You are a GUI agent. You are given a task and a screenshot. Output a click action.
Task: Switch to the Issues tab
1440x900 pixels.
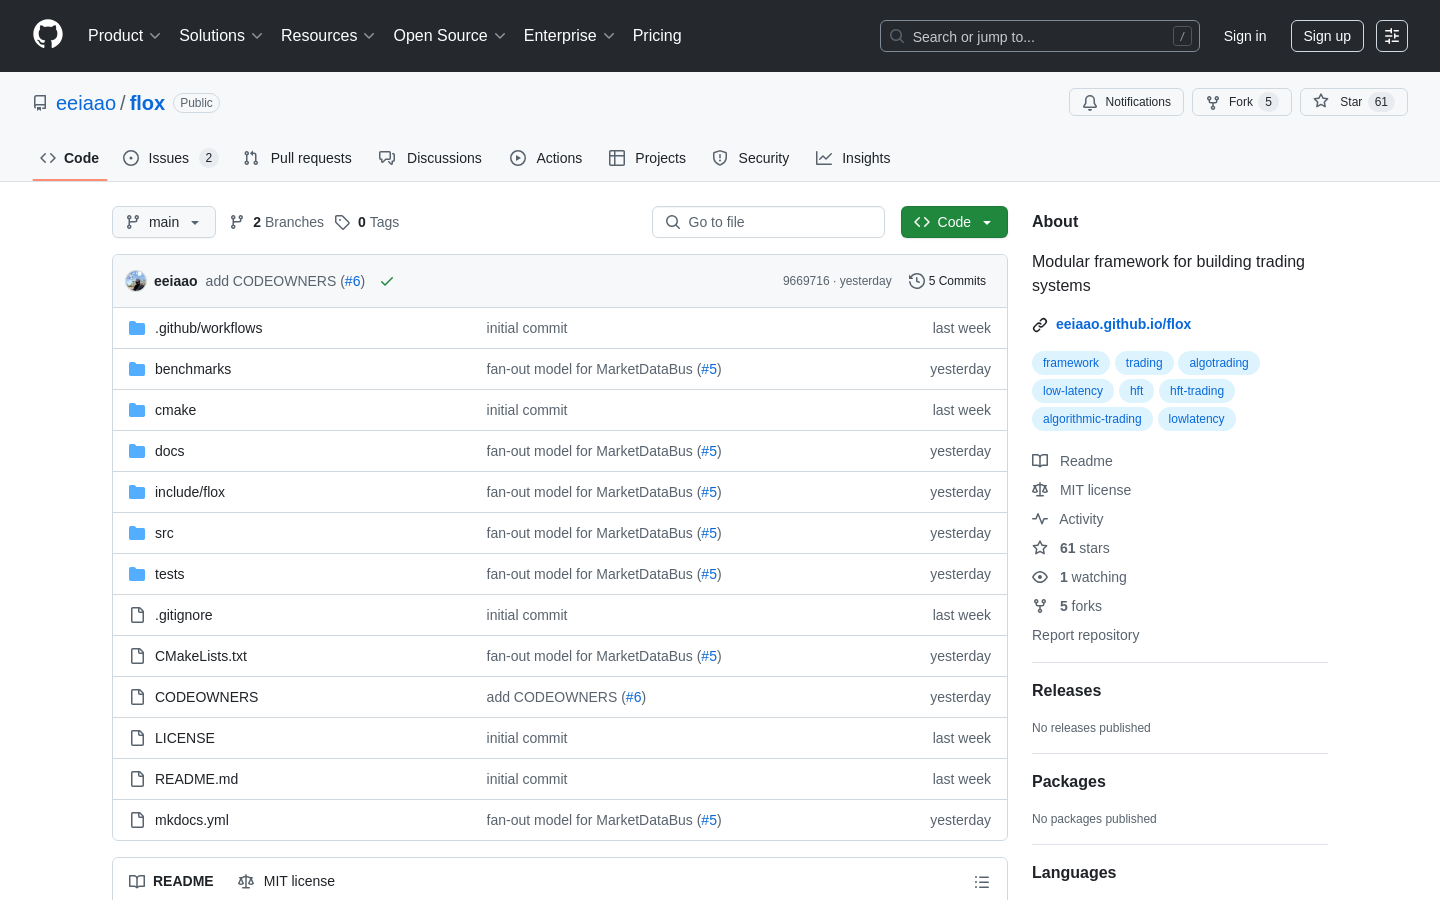tap(170, 158)
